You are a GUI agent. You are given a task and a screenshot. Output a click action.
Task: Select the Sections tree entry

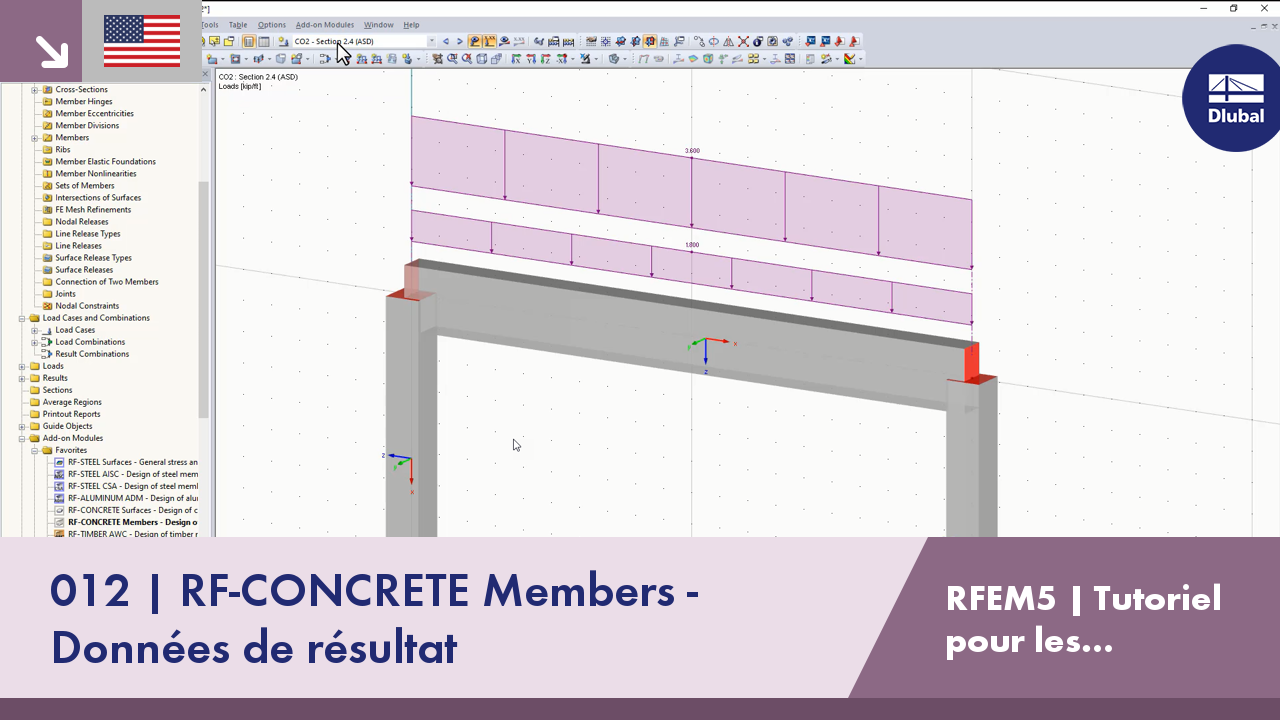57,390
